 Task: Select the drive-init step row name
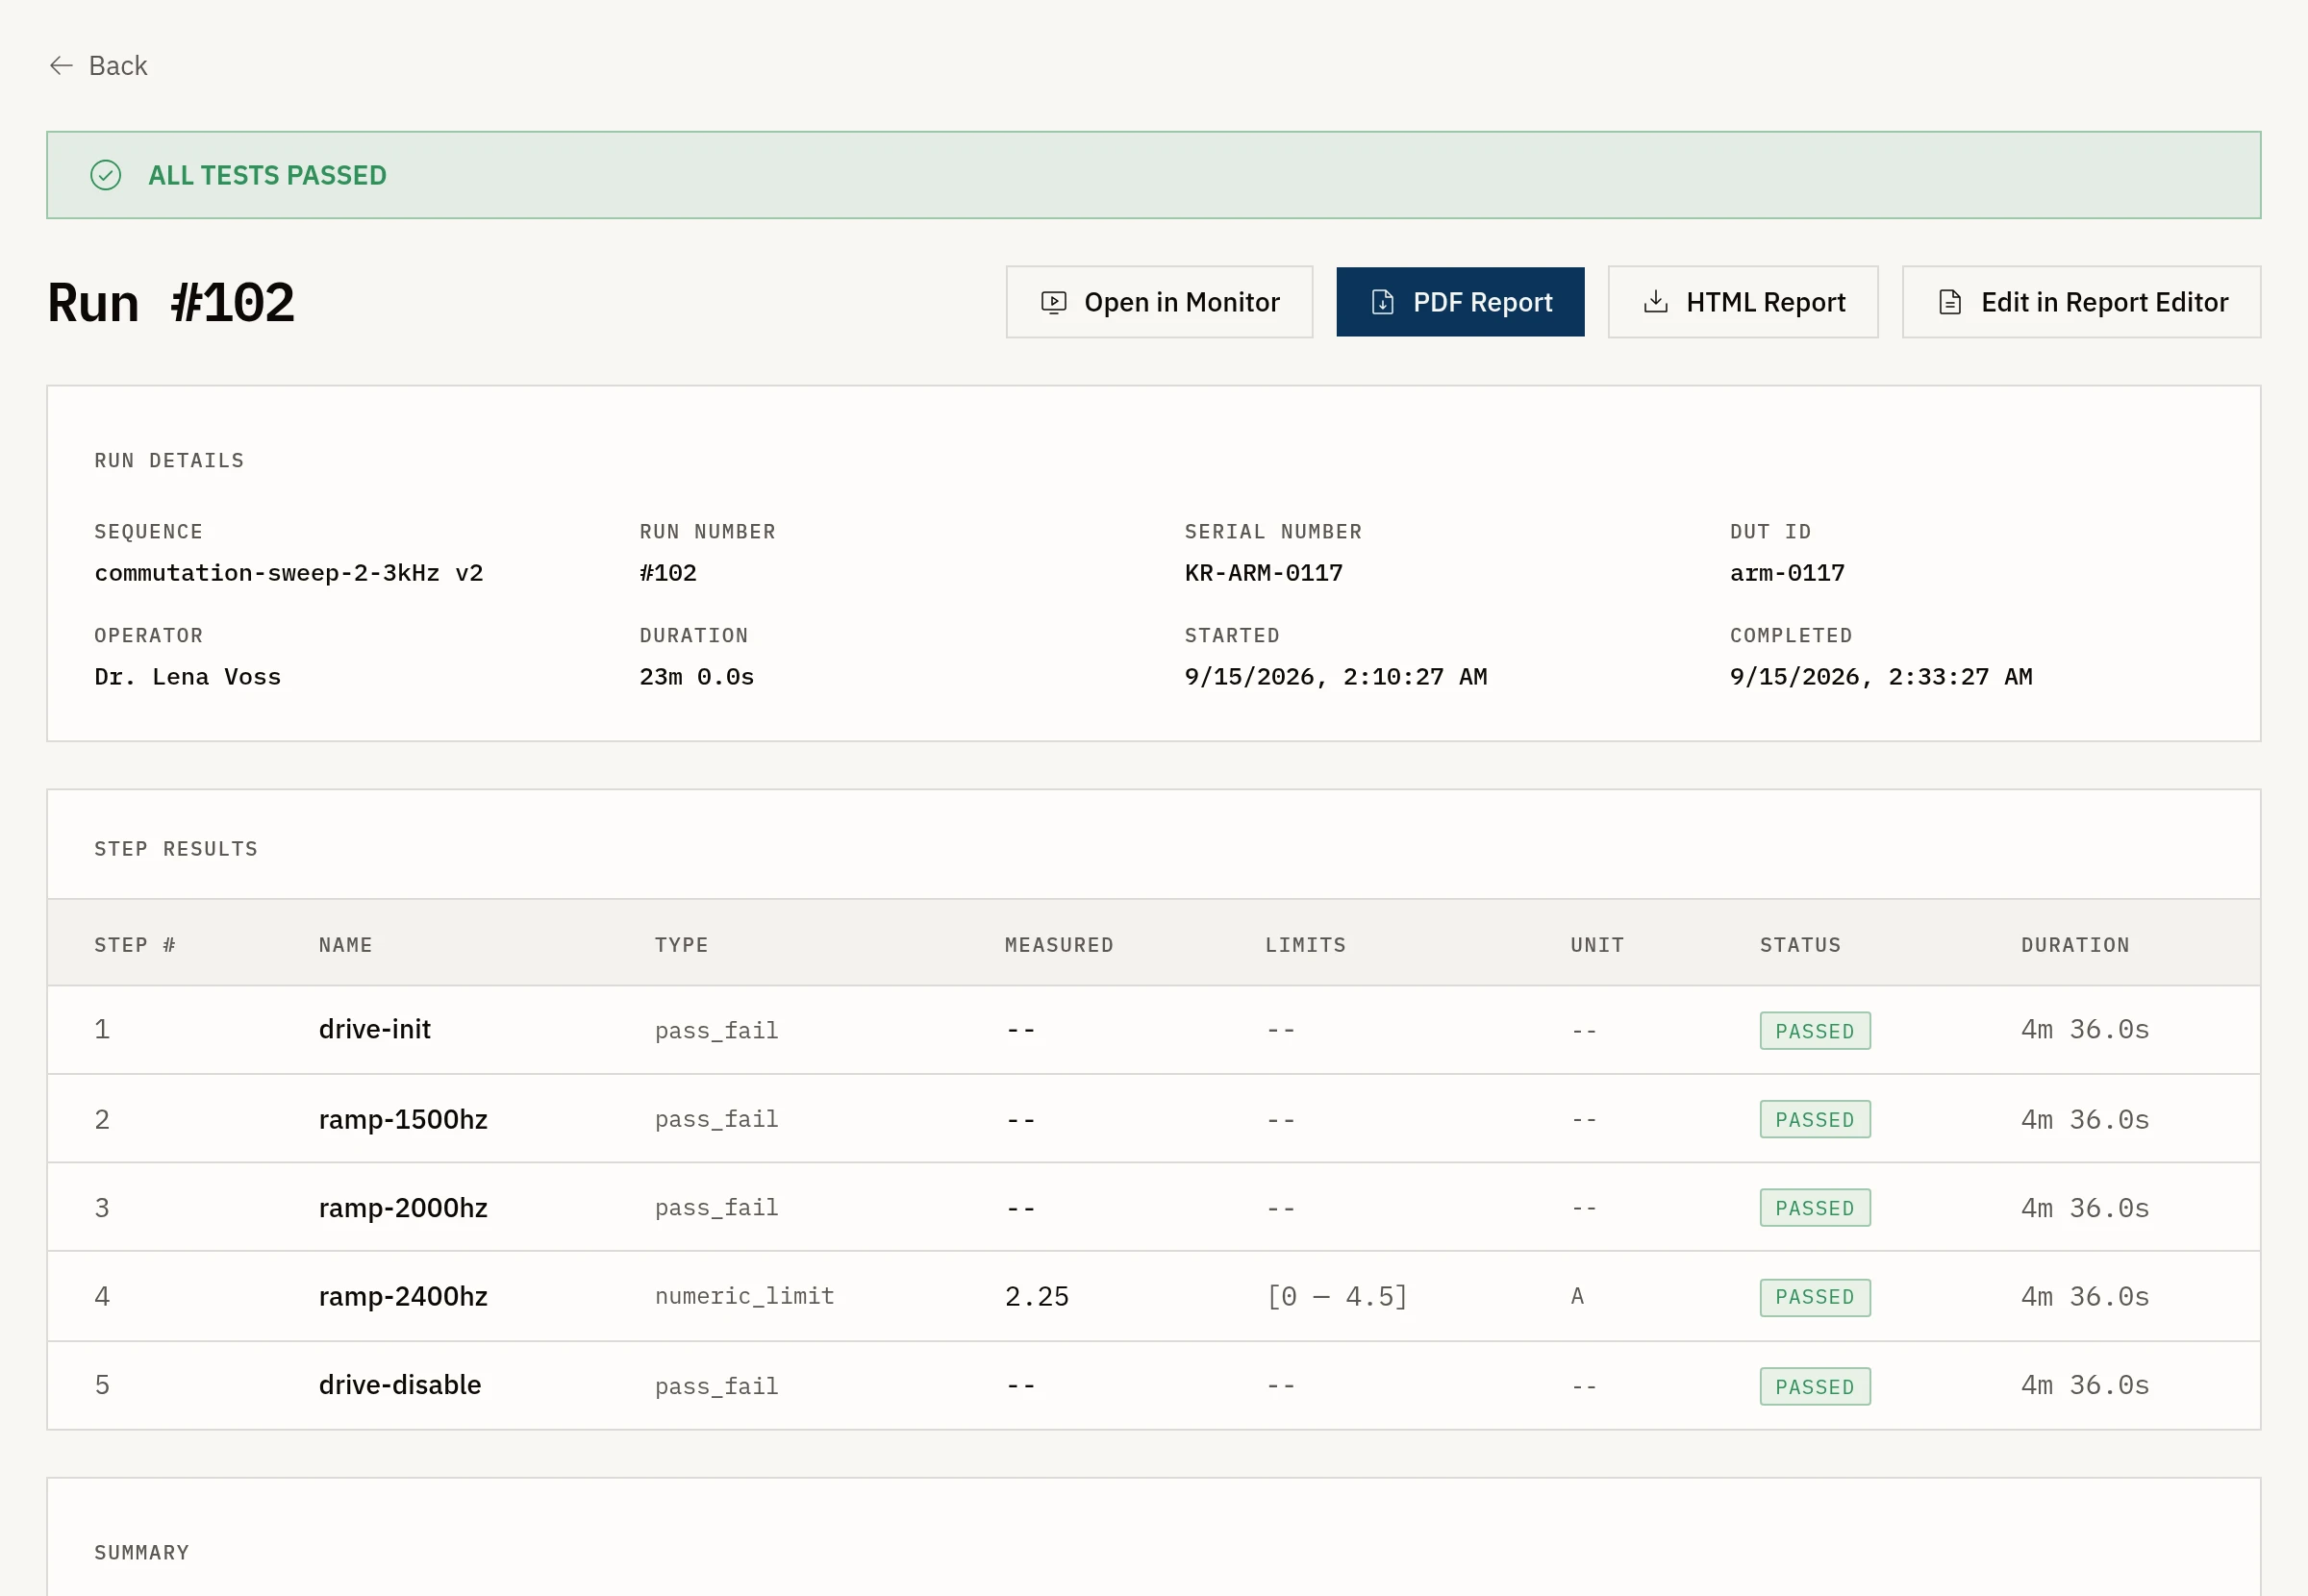pos(375,1029)
